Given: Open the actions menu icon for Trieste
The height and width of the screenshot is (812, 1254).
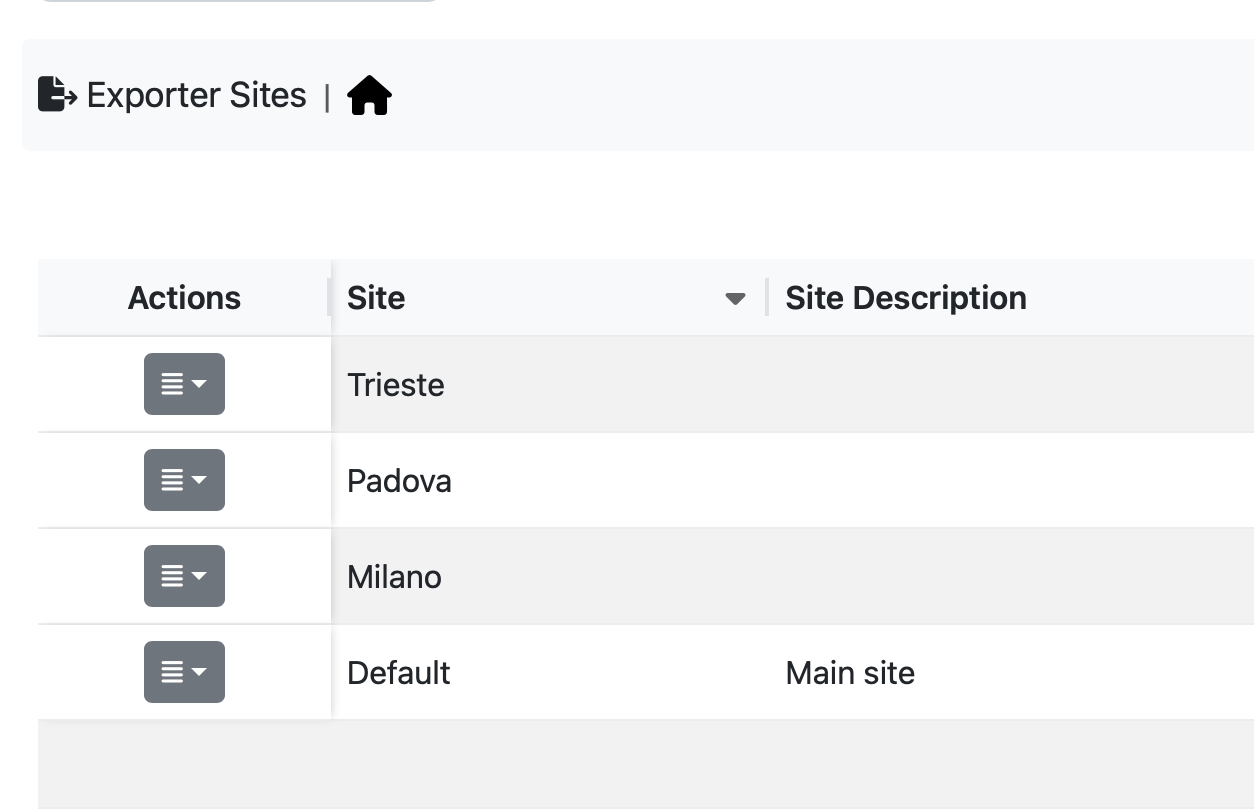Looking at the screenshot, I should click(x=183, y=384).
